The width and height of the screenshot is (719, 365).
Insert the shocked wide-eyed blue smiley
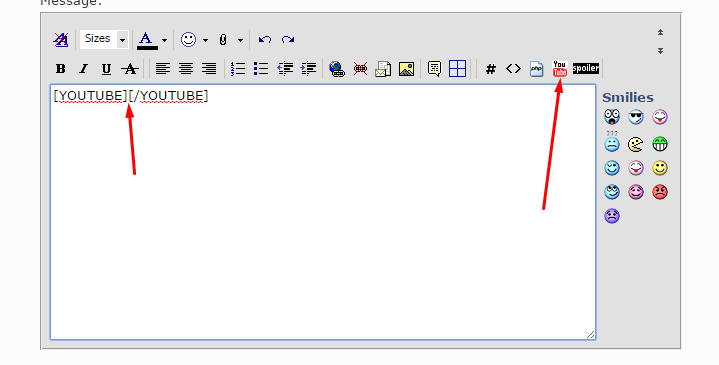coord(612,117)
